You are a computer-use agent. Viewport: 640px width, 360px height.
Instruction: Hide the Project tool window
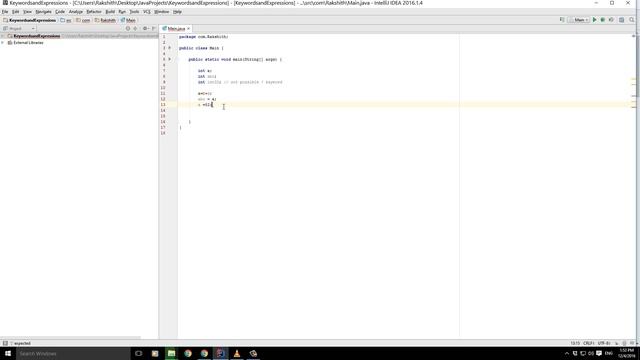[154, 29]
